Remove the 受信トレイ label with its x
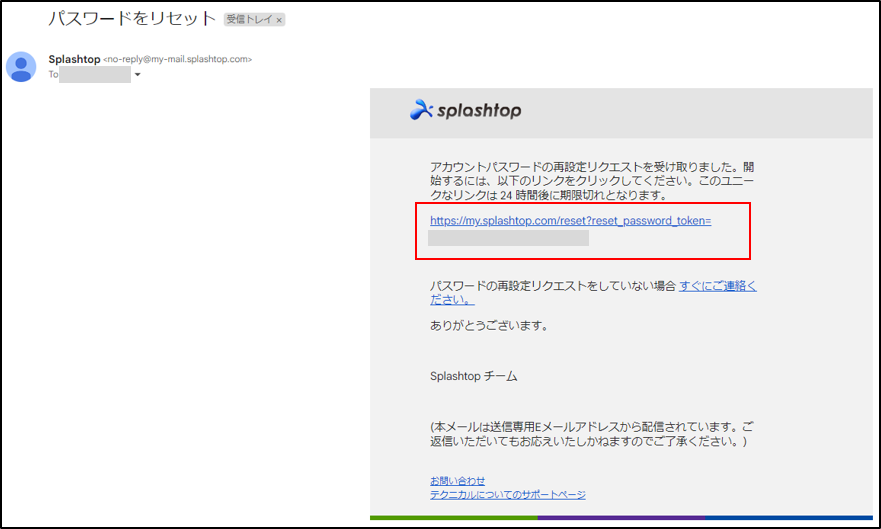881x529 pixels. (x=279, y=20)
